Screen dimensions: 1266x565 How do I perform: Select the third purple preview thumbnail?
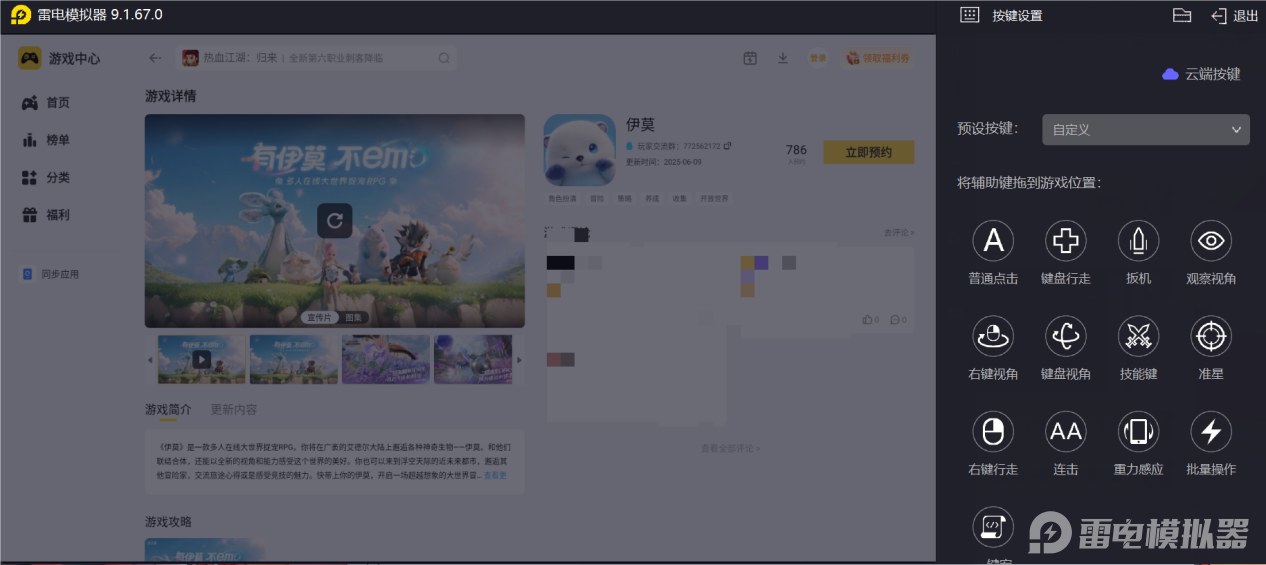point(386,359)
